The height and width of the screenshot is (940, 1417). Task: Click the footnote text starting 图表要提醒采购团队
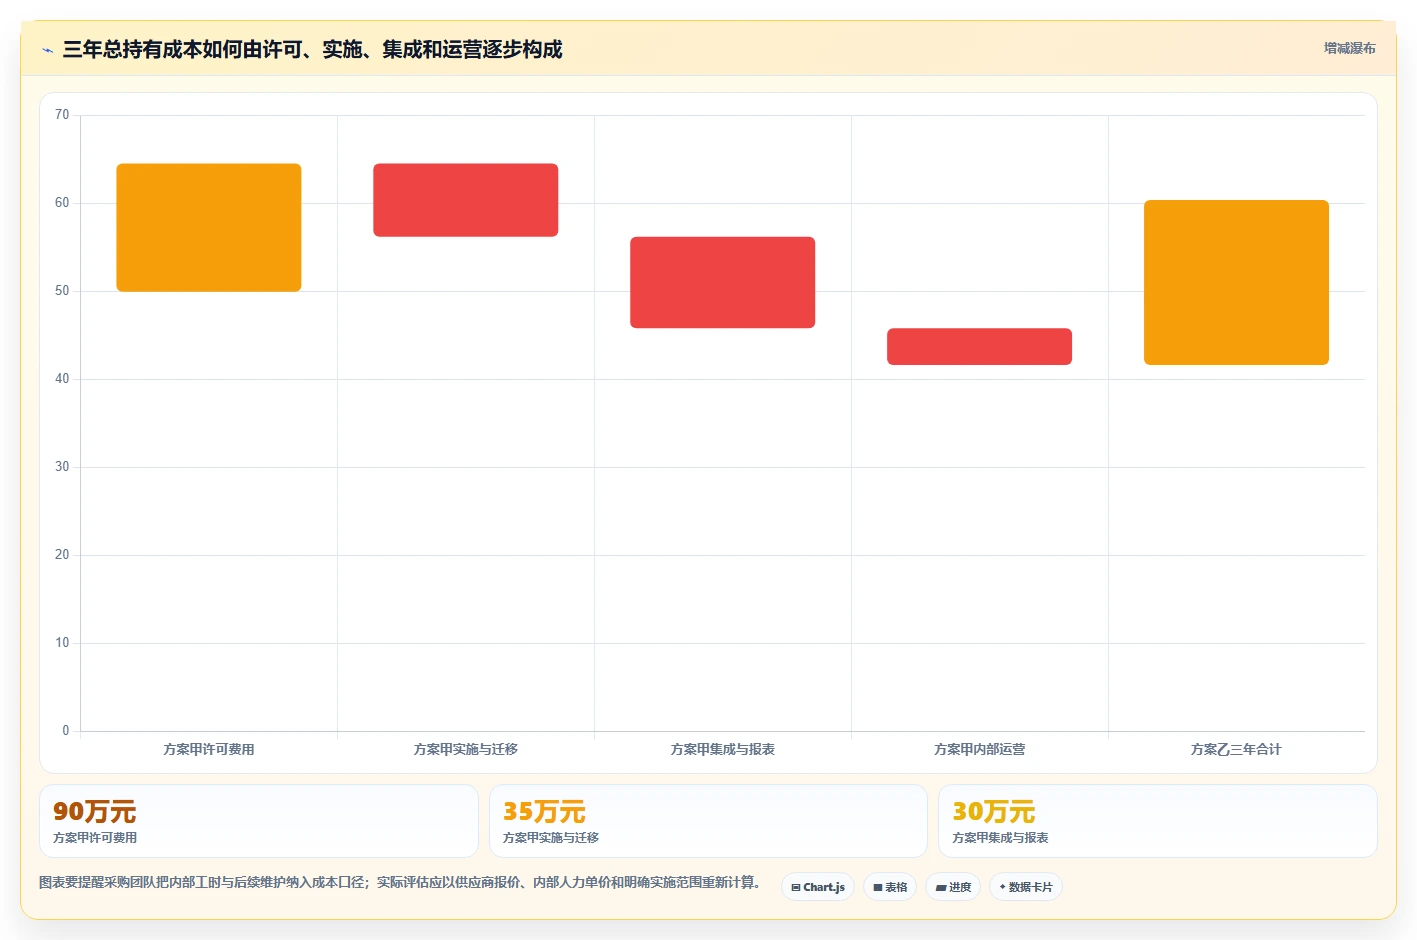point(402,883)
